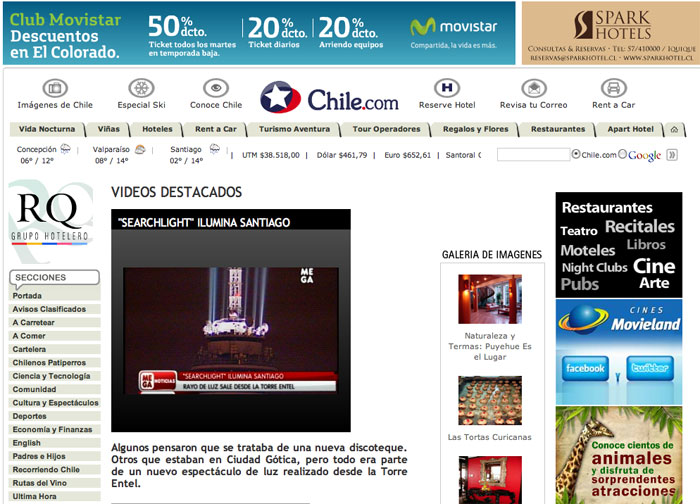The image size is (700, 504).
Task: Open the Apart Hotel tab
Action: pyautogui.click(x=630, y=129)
